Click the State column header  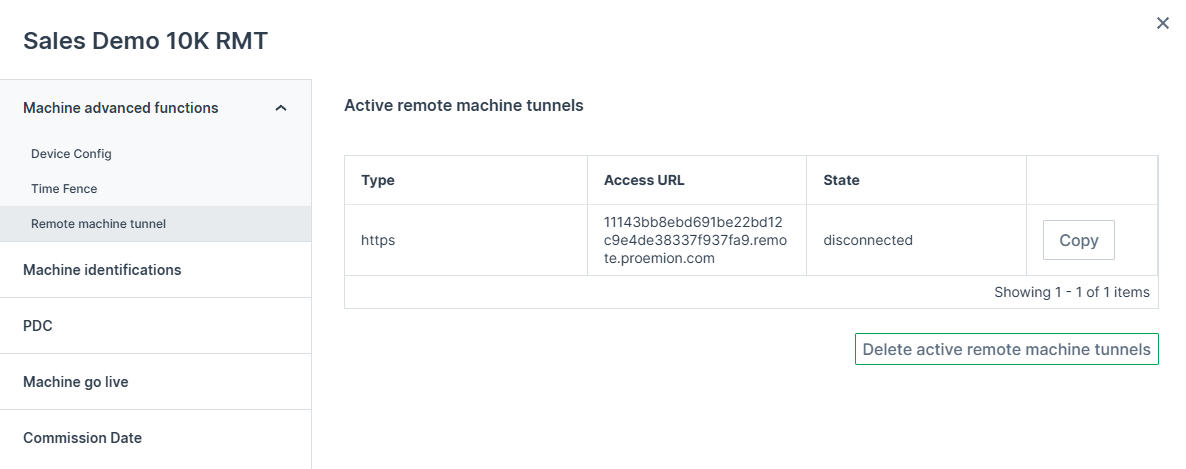tap(841, 181)
